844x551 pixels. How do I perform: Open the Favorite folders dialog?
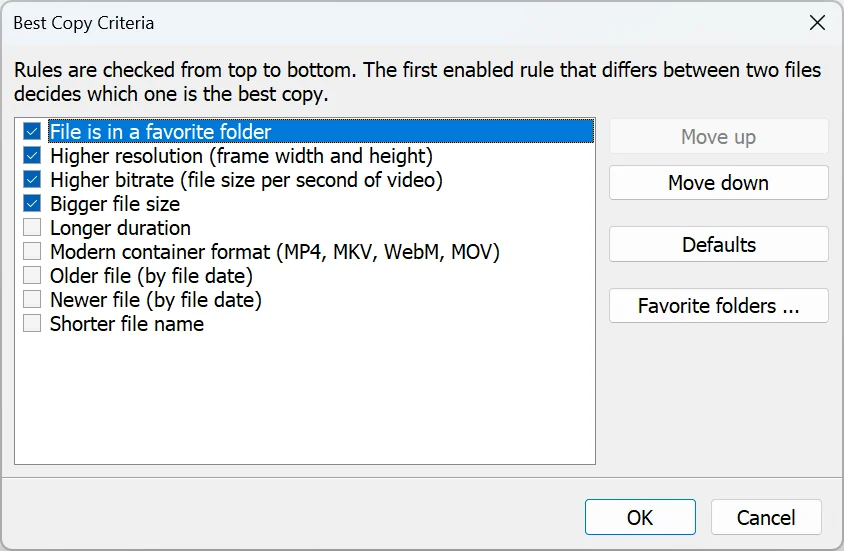[719, 306]
